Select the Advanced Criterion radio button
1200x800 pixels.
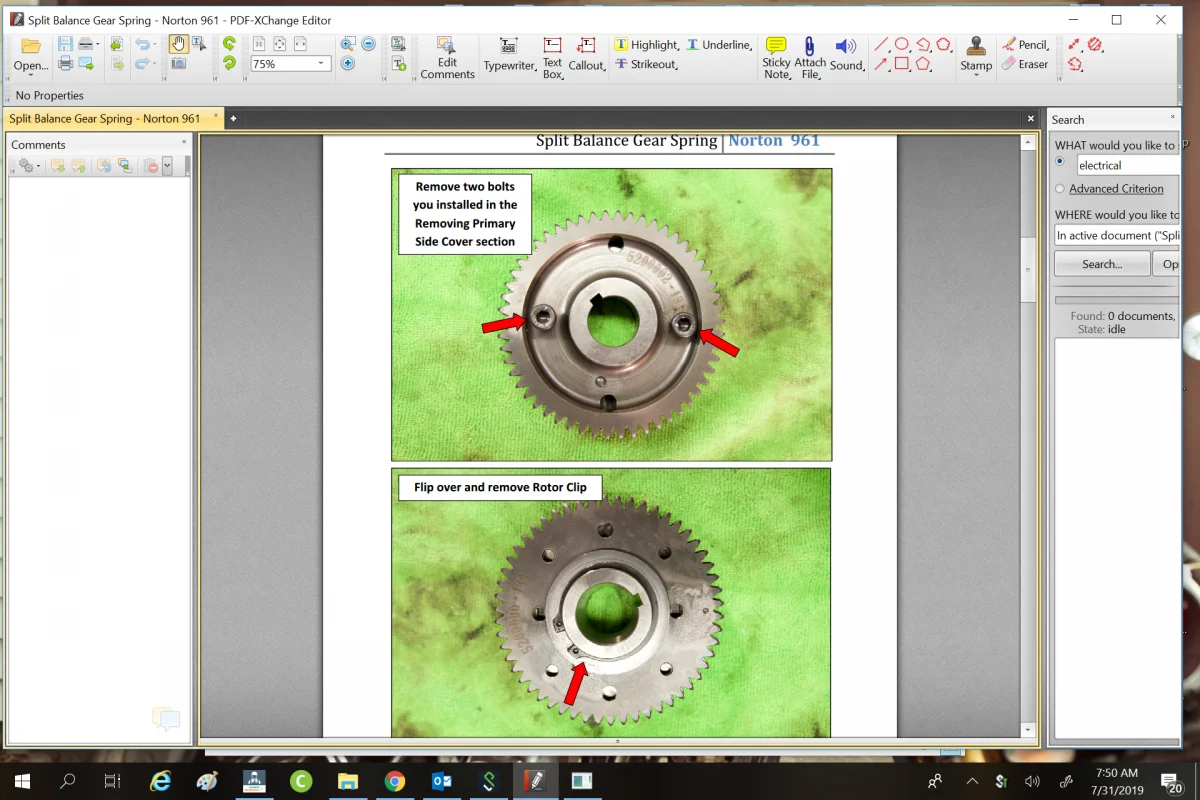(1060, 188)
